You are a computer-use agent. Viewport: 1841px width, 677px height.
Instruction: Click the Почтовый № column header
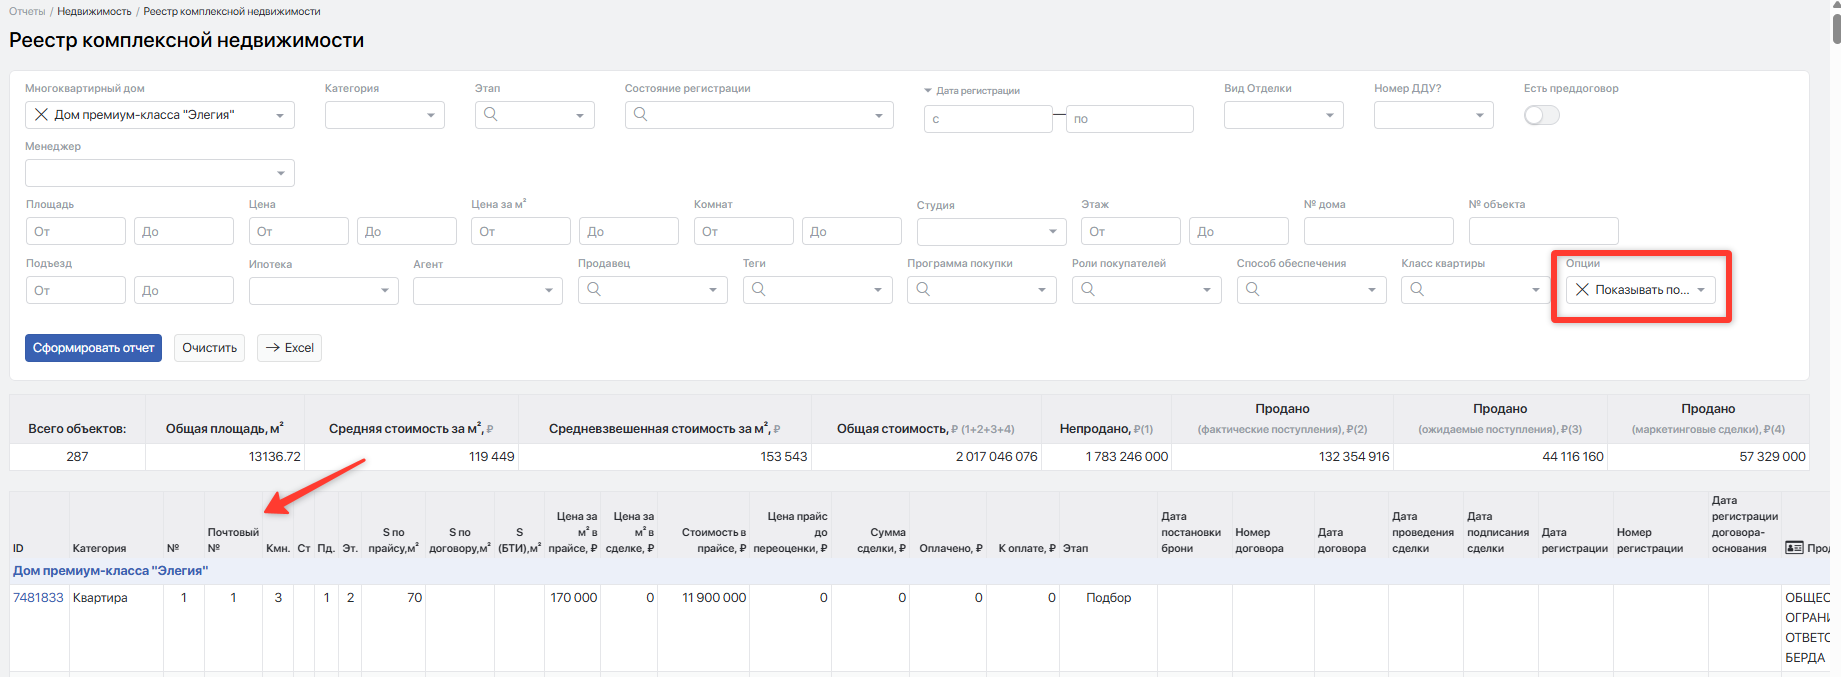(x=233, y=540)
